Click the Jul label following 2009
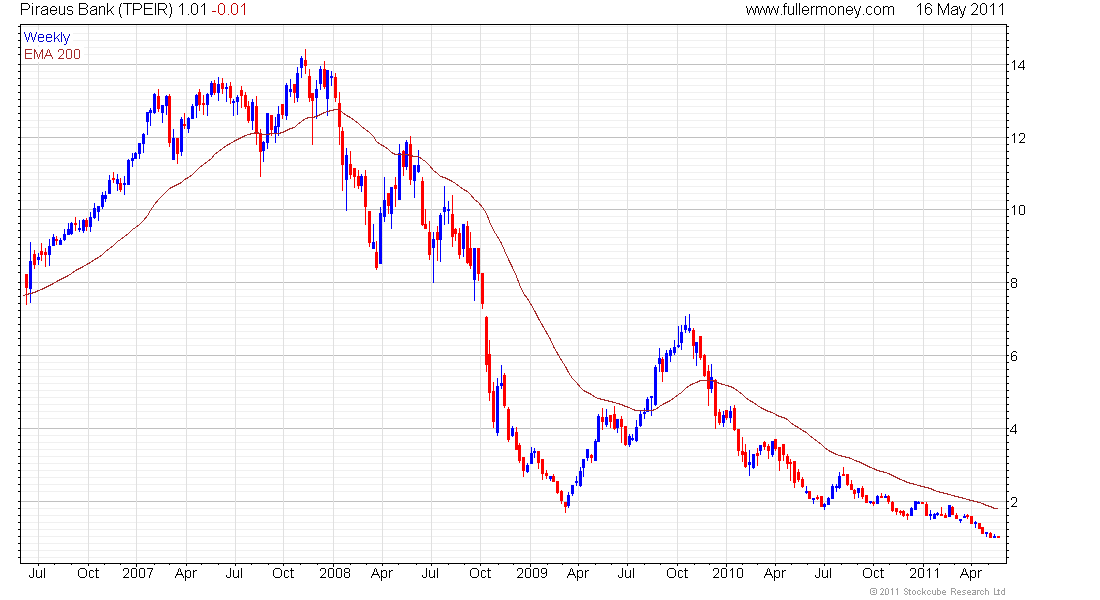Image resolution: width=1100 pixels, height=600 pixels. click(x=626, y=573)
